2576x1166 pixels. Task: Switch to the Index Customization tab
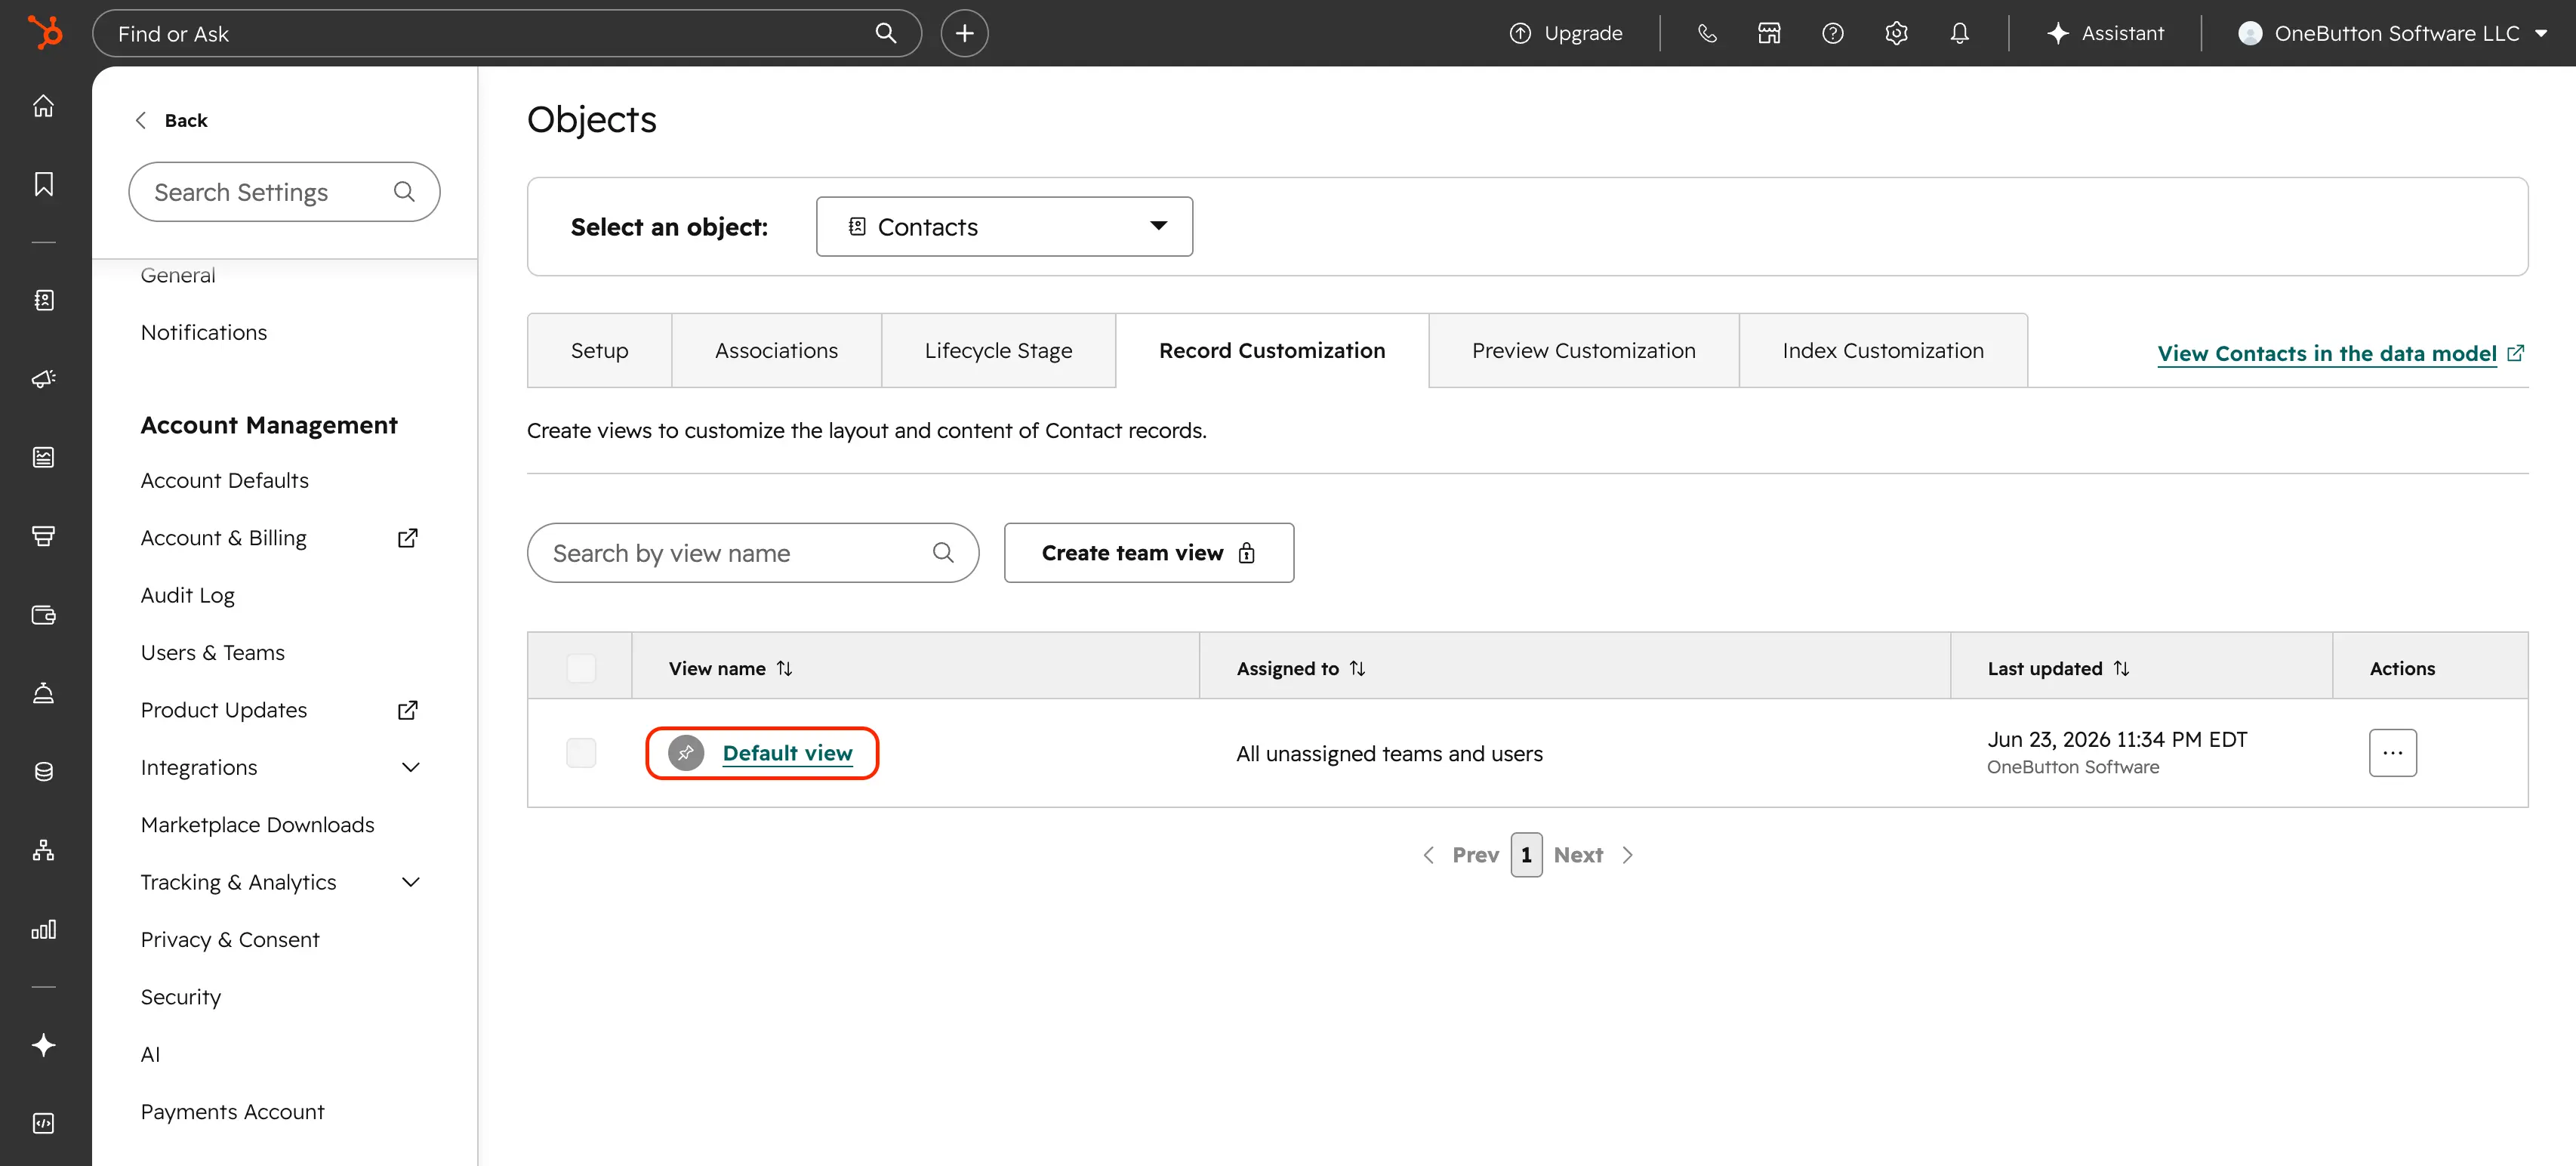coord(1883,351)
